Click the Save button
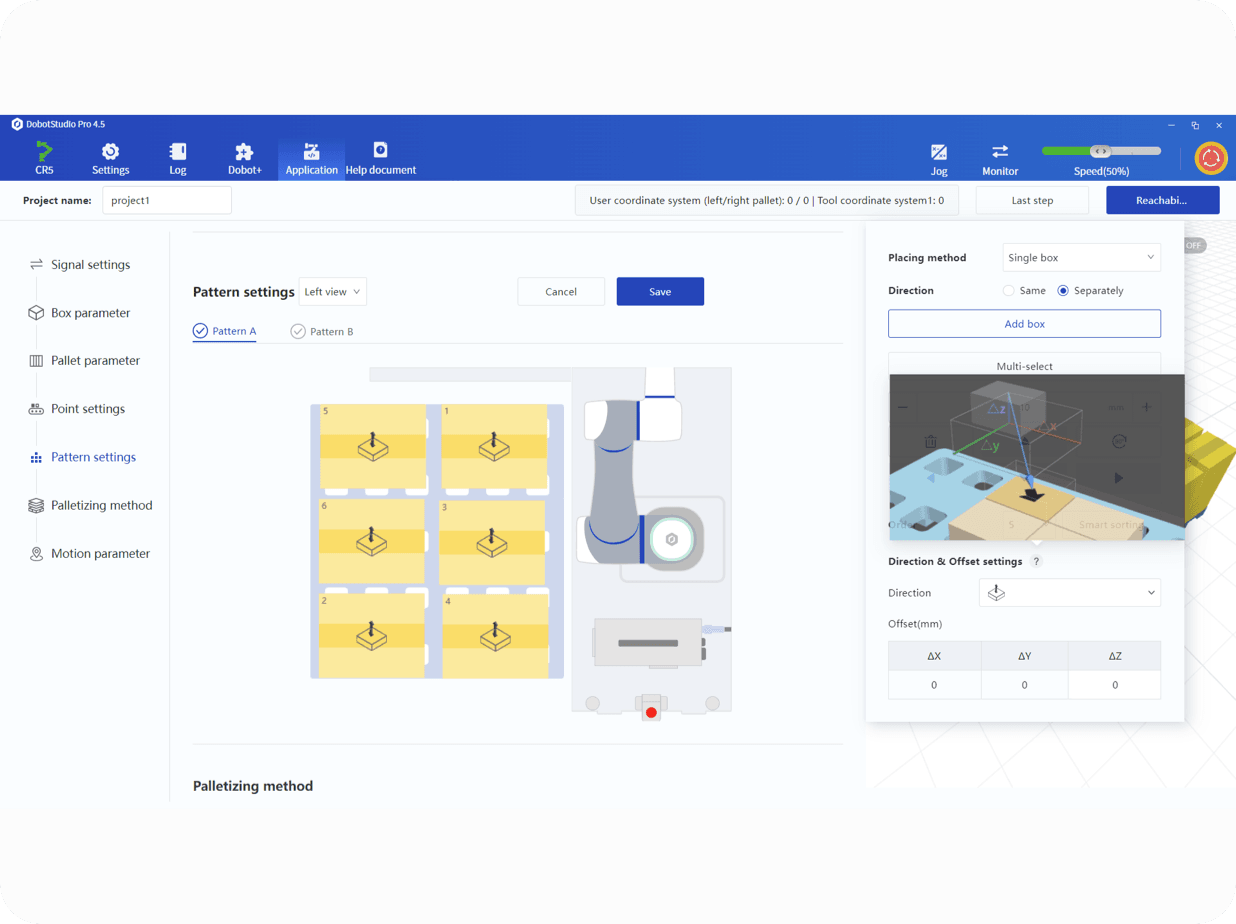This screenshot has height=924, width=1236. pos(660,292)
